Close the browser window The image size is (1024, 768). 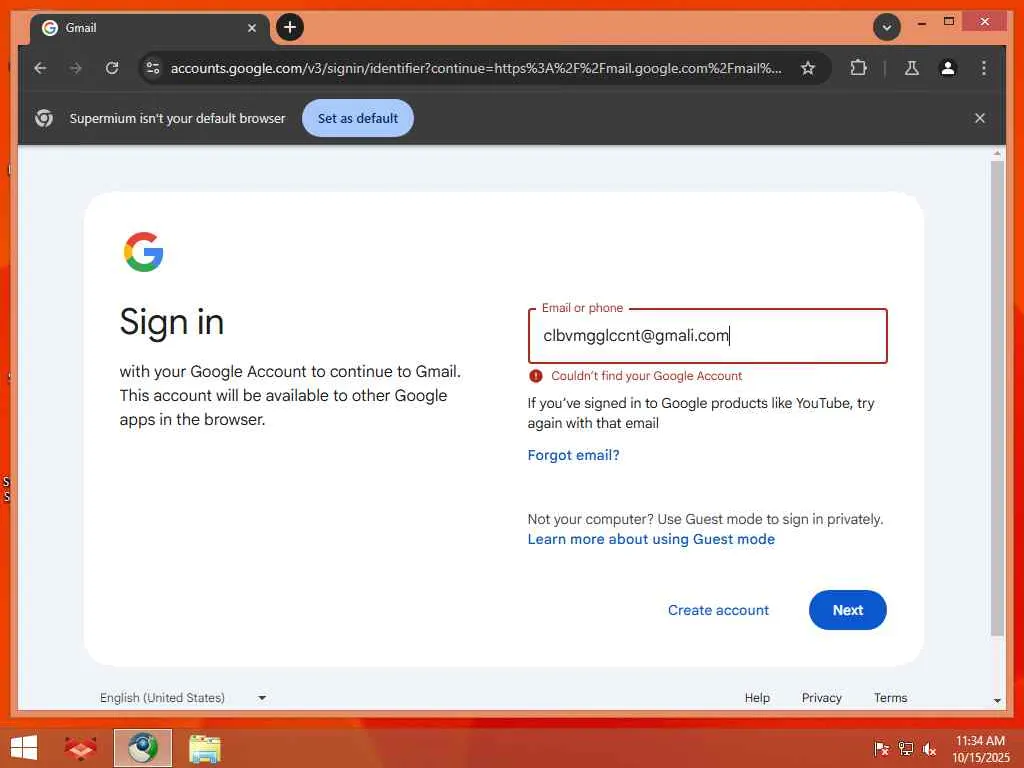click(x=985, y=22)
